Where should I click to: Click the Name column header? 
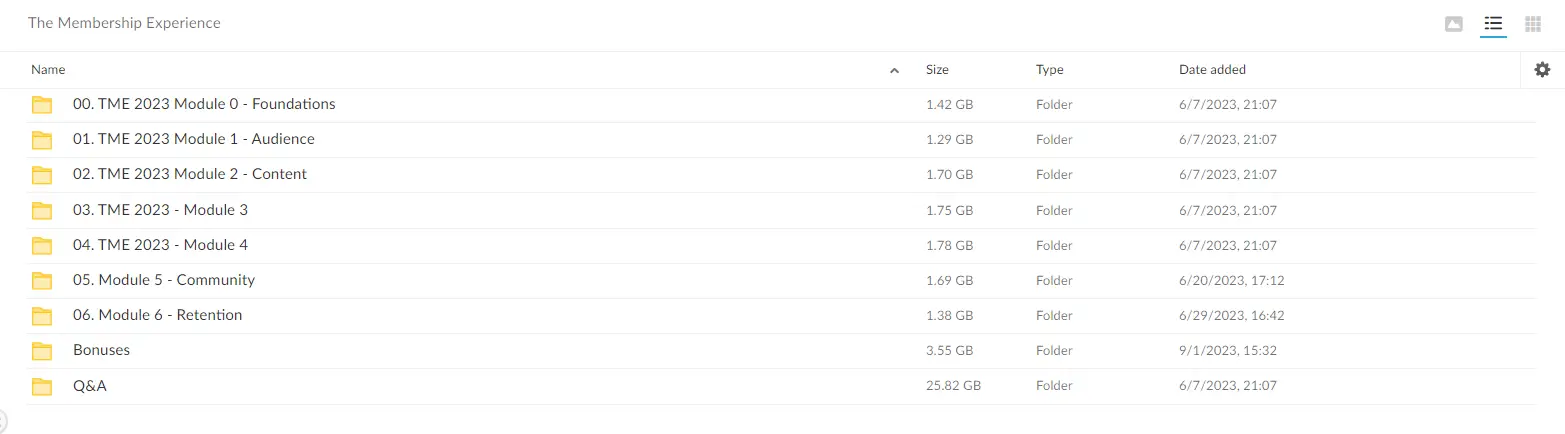pyautogui.click(x=48, y=70)
